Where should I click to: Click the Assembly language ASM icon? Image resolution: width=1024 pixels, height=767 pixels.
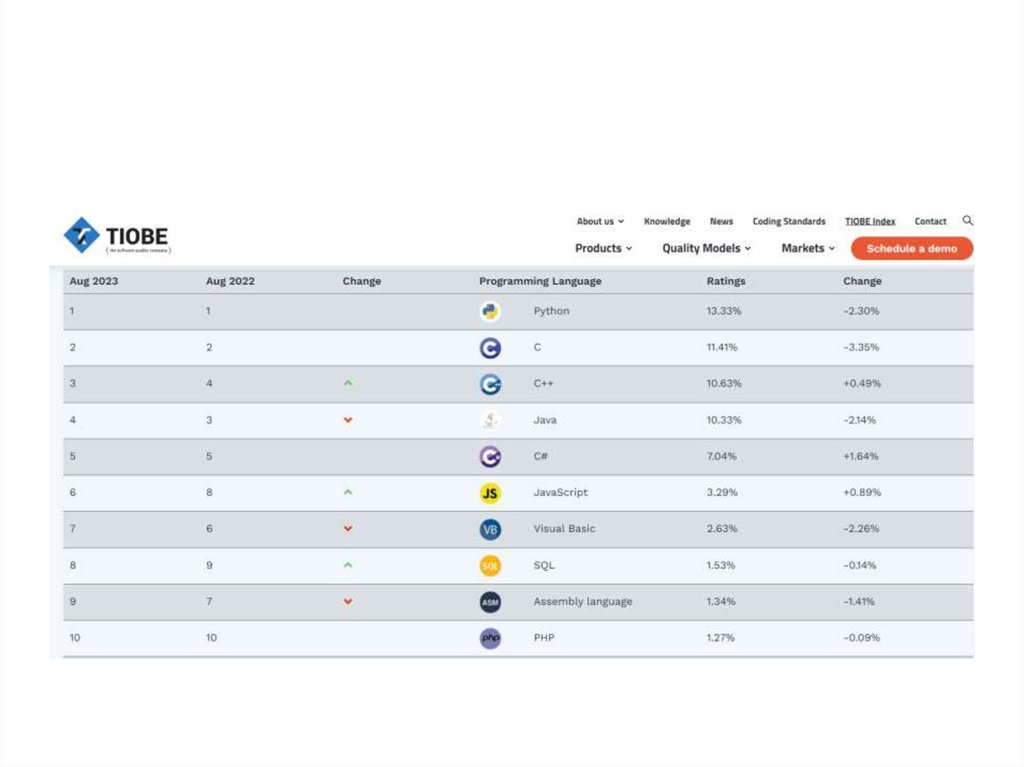click(x=490, y=602)
